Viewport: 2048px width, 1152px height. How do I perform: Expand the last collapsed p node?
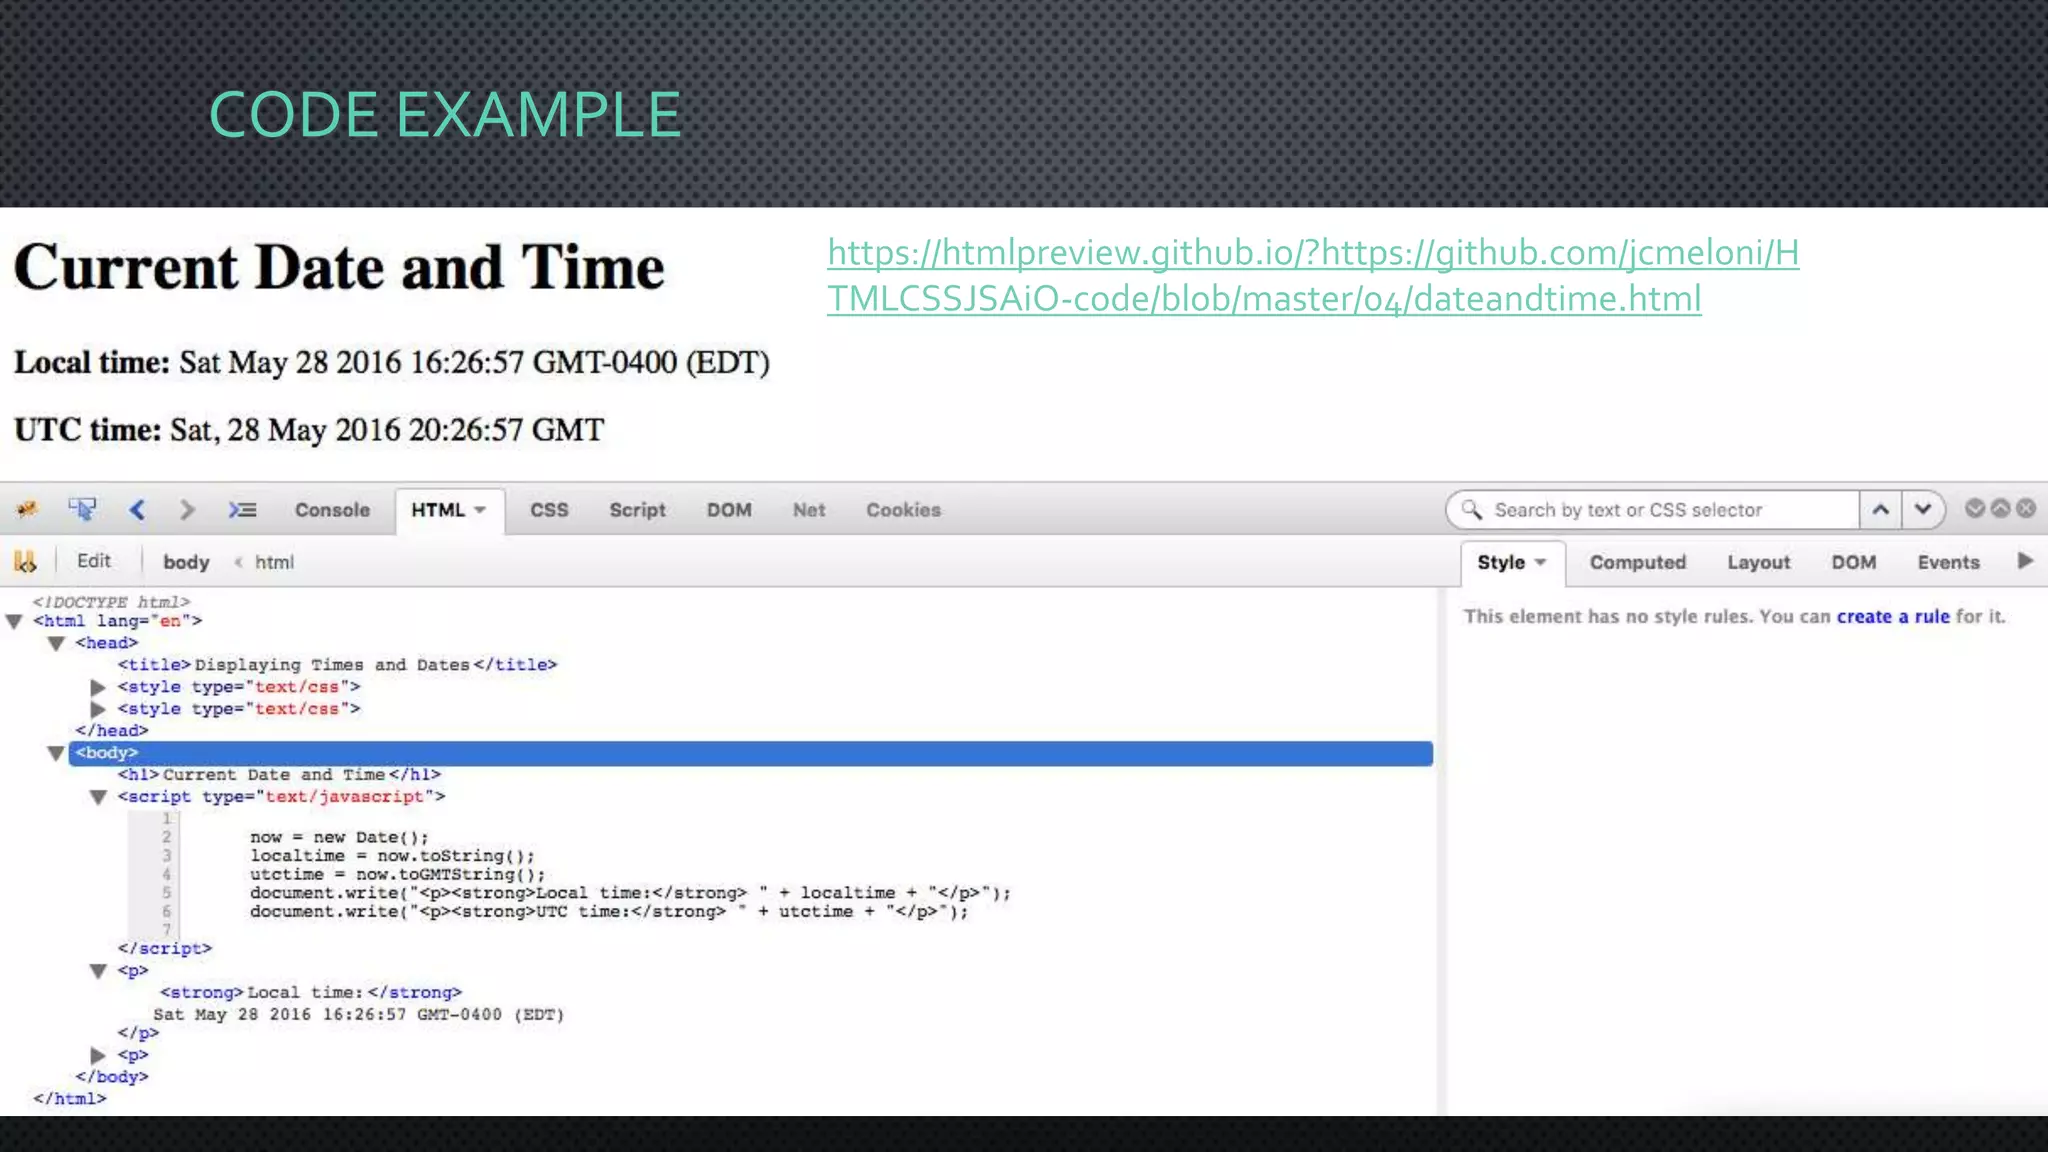[98, 1055]
